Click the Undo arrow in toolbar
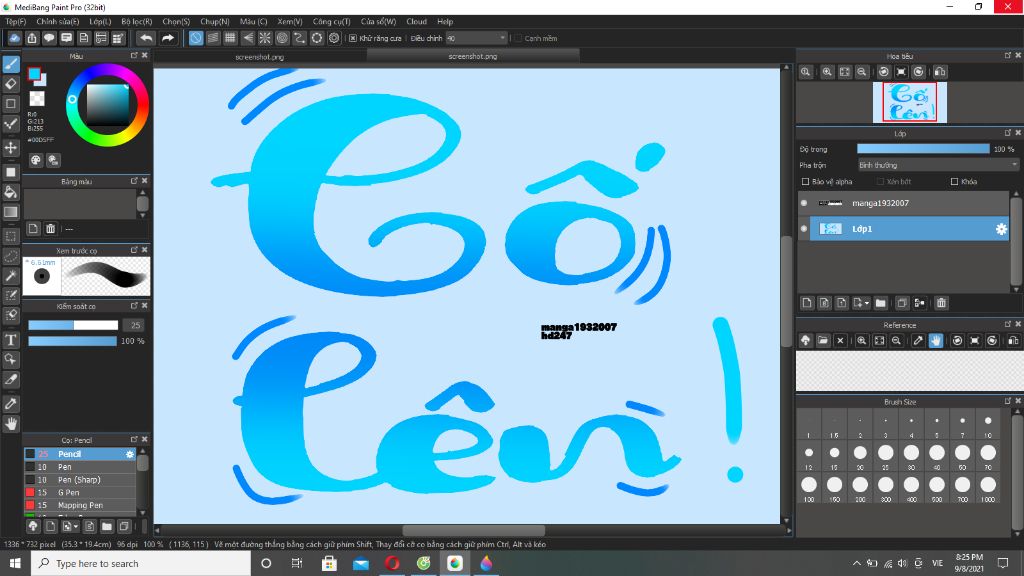This screenshot has height=576, width=1024. (x=146, y=38)
